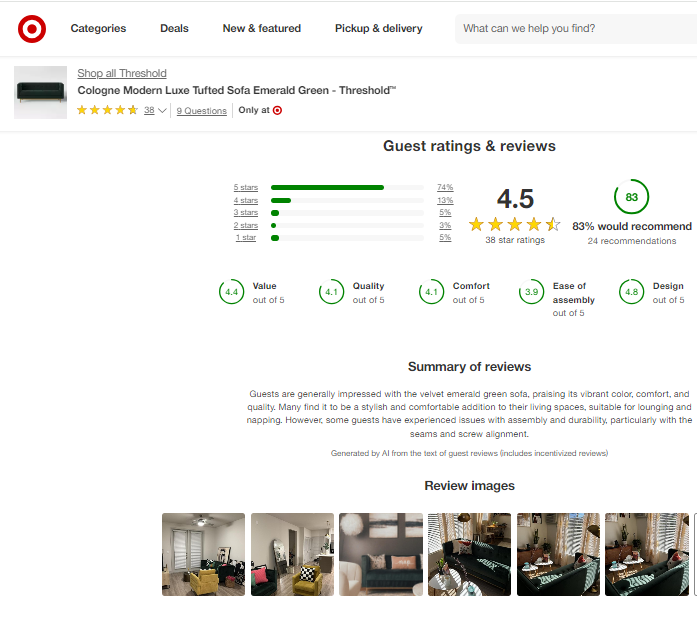Click the 4.8 Design score circle
This screenshot has height=629, width=697.
click(x=631, y=292)
